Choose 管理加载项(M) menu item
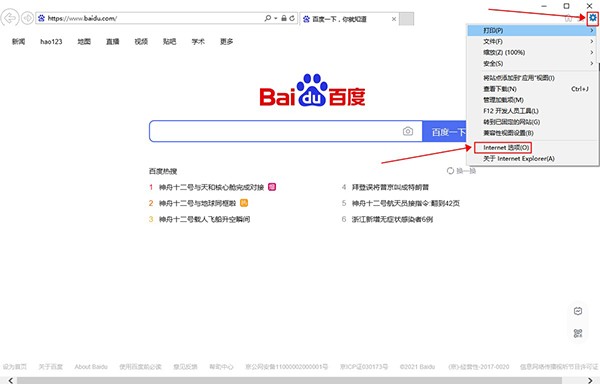The height and width of the screenshot is (384, 600). coord(532,100)
